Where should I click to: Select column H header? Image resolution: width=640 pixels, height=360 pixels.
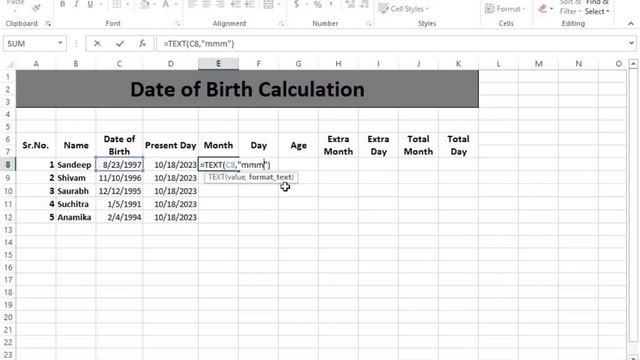[338, 64]
